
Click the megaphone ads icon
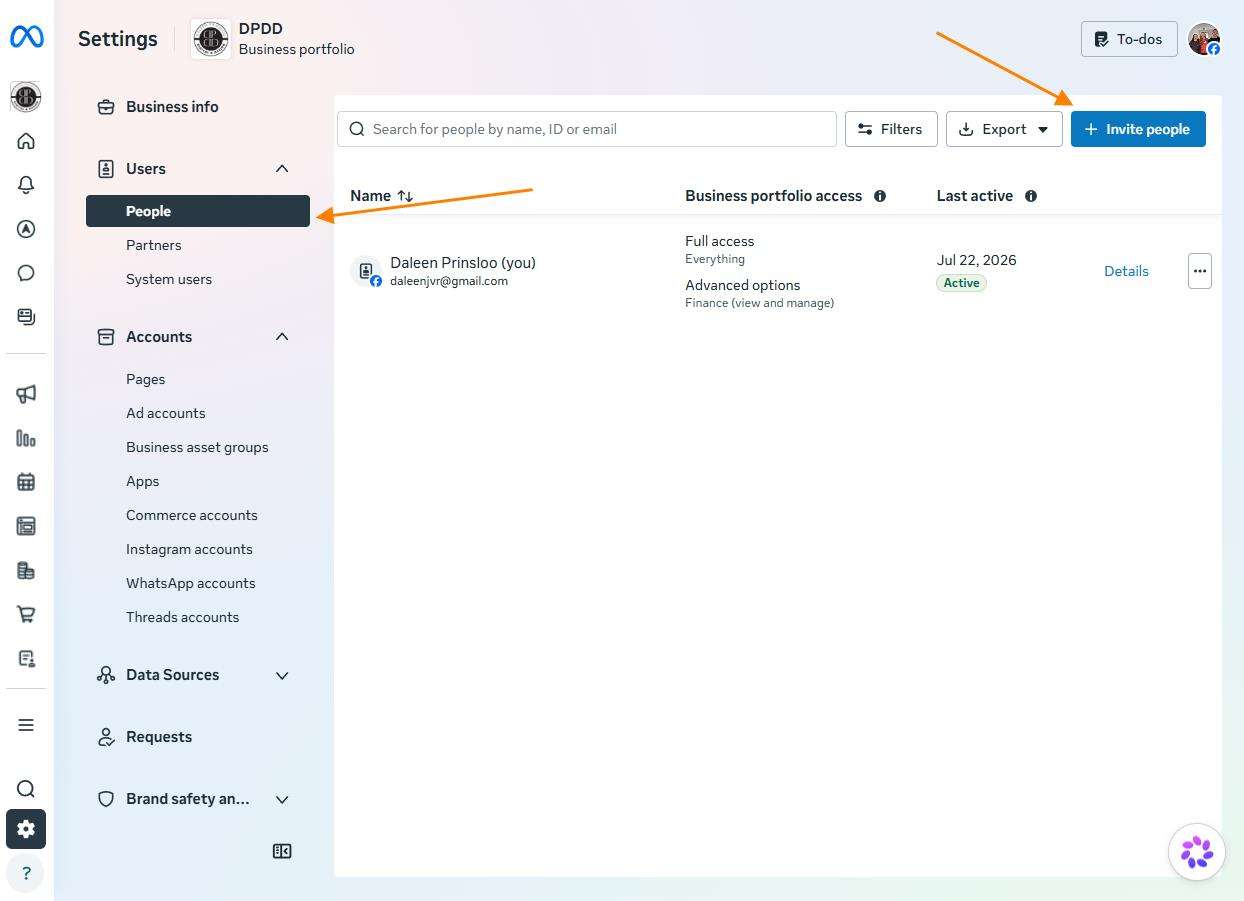tap(26, 394)
